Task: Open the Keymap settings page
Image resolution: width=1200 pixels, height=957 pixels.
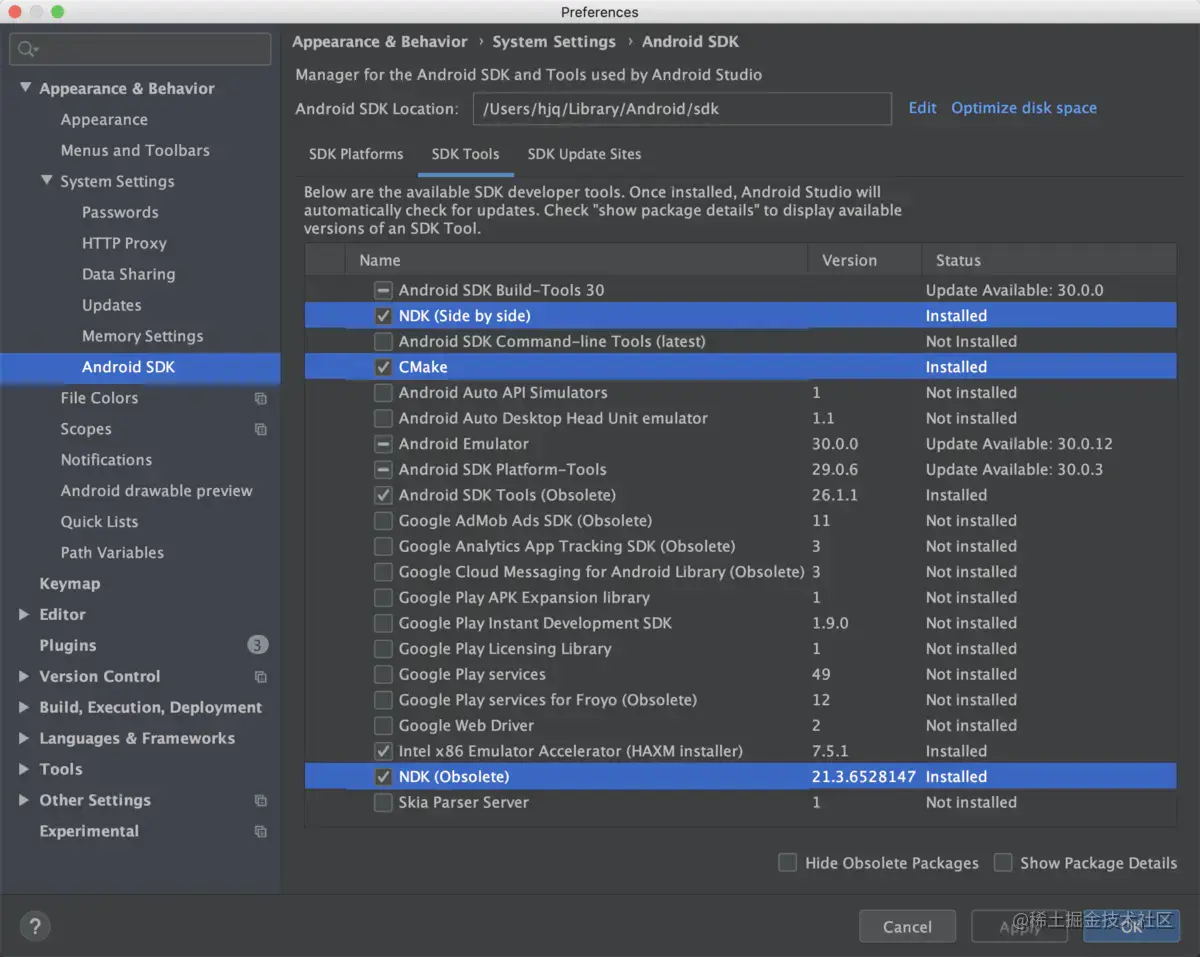Action: tap(69, 584)
